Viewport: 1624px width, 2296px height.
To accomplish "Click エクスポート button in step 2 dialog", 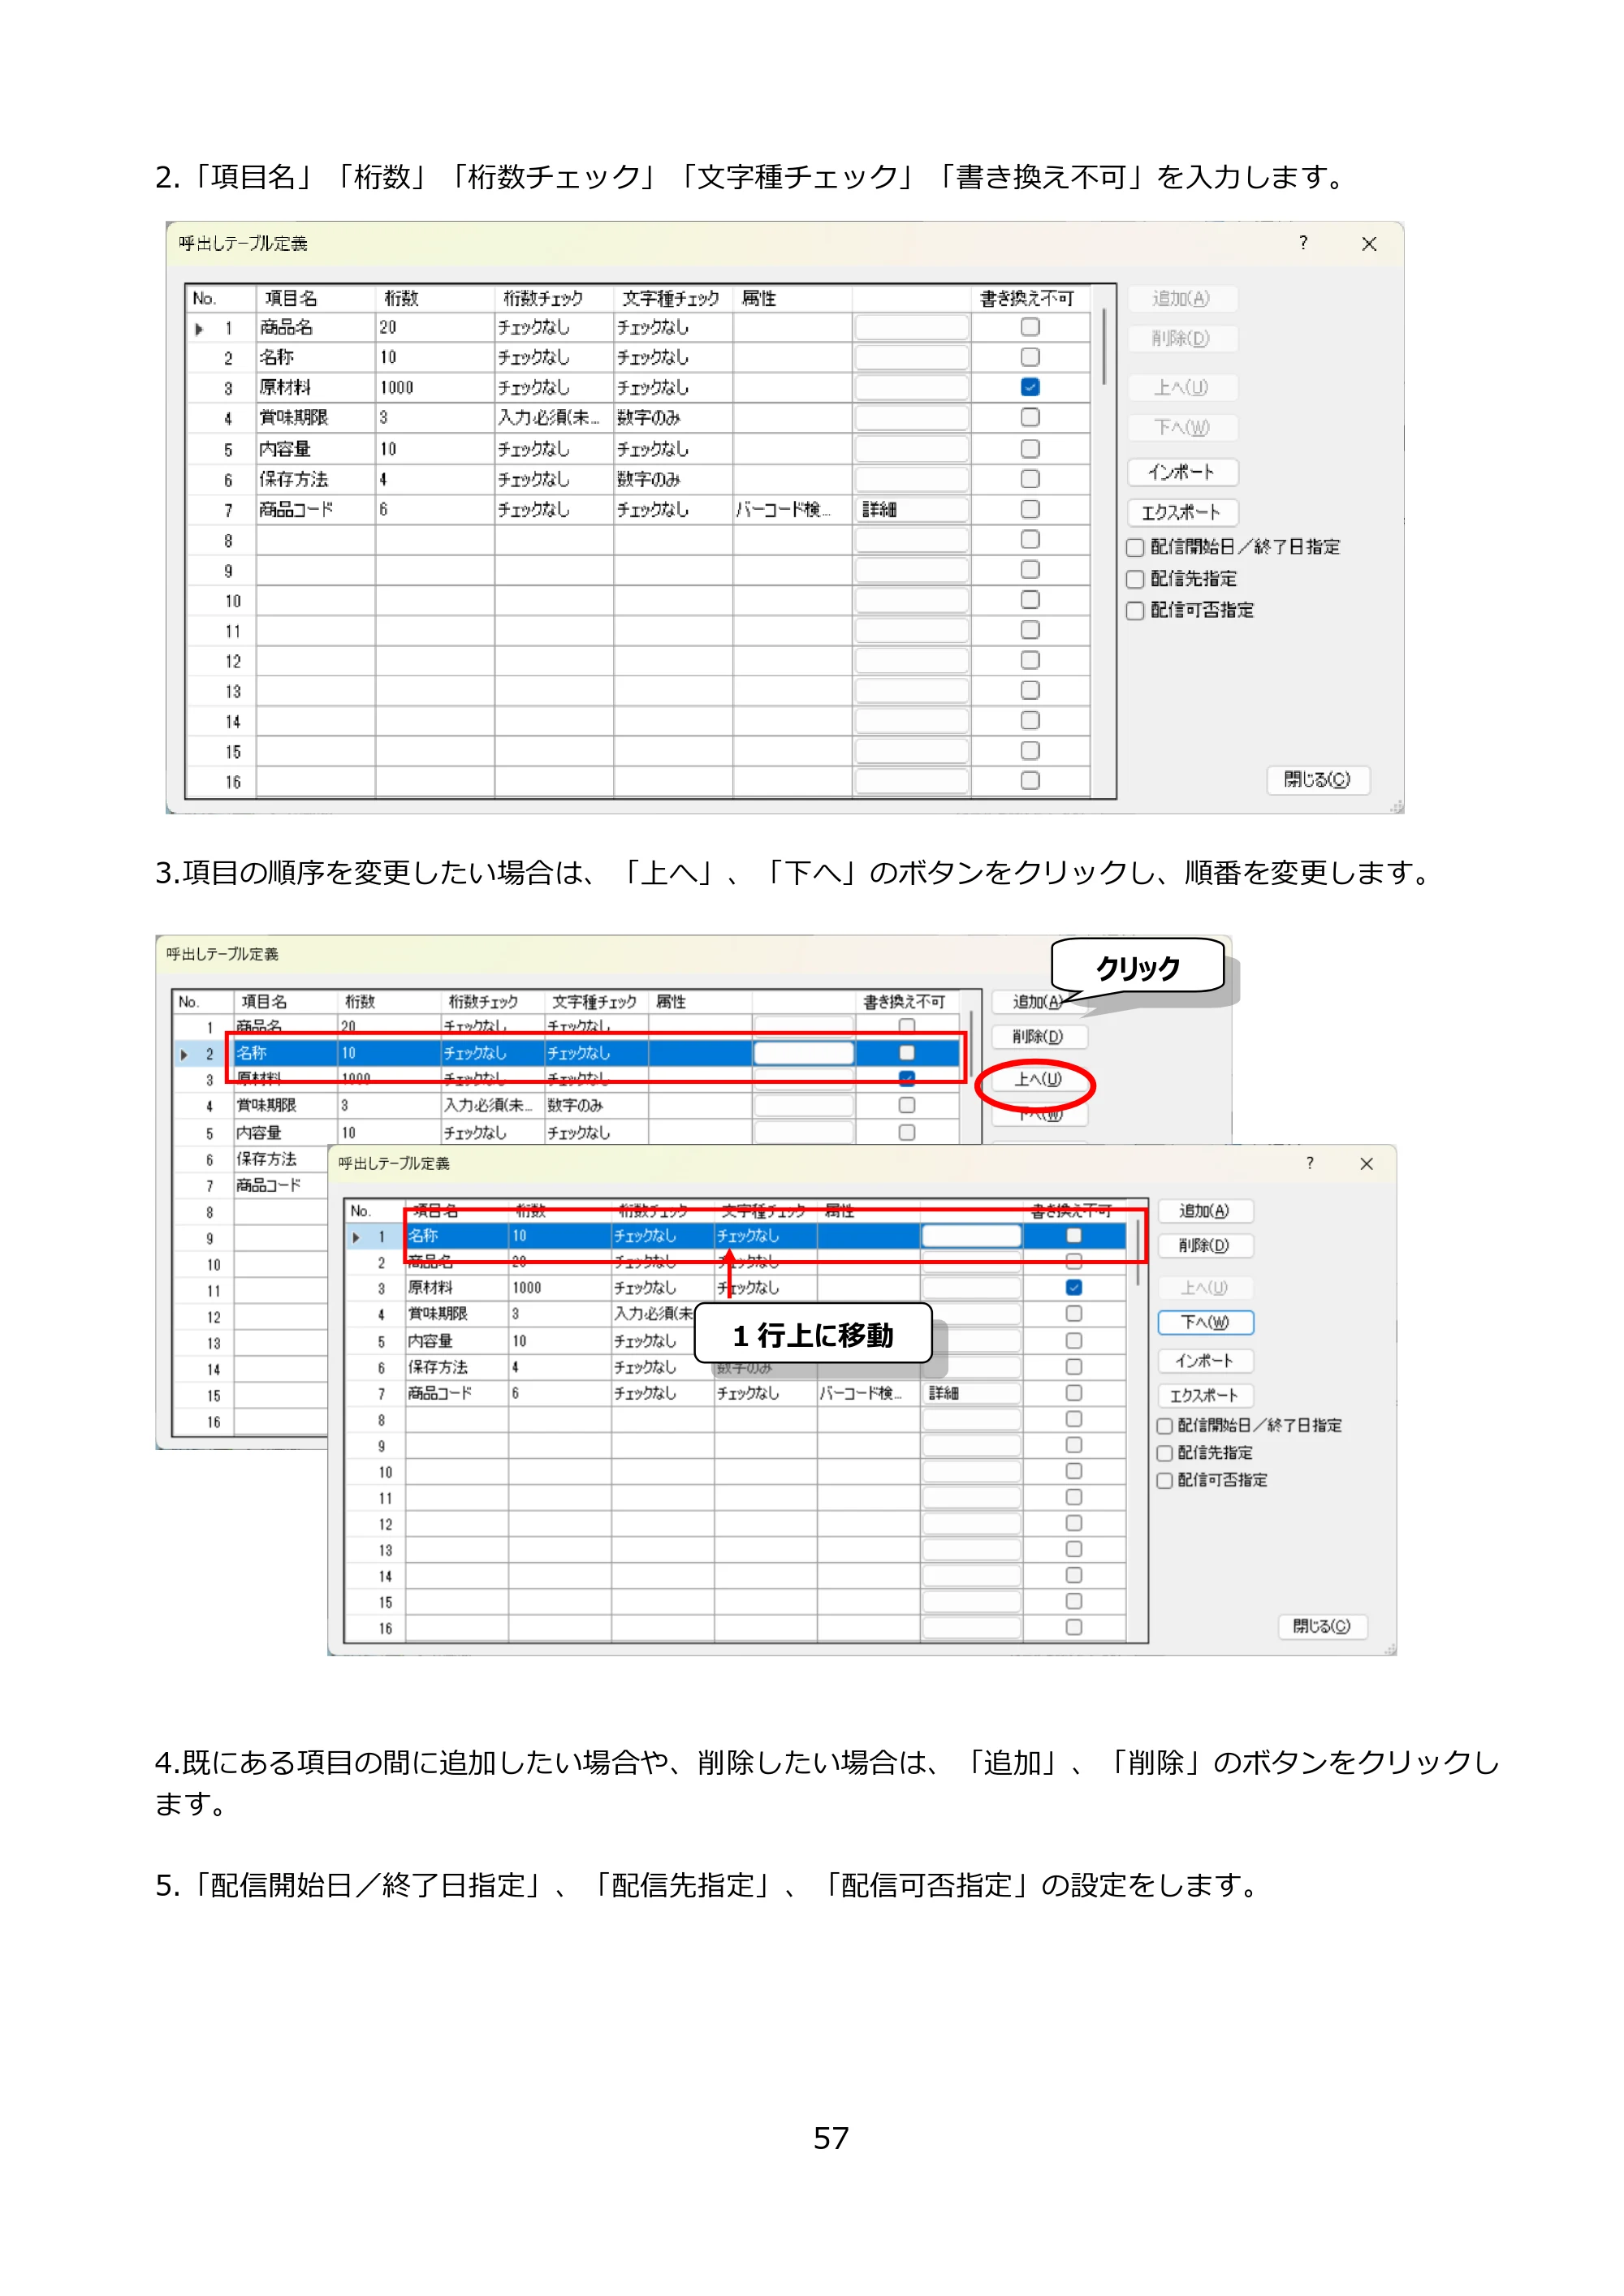I will [x=1182, y=512].
